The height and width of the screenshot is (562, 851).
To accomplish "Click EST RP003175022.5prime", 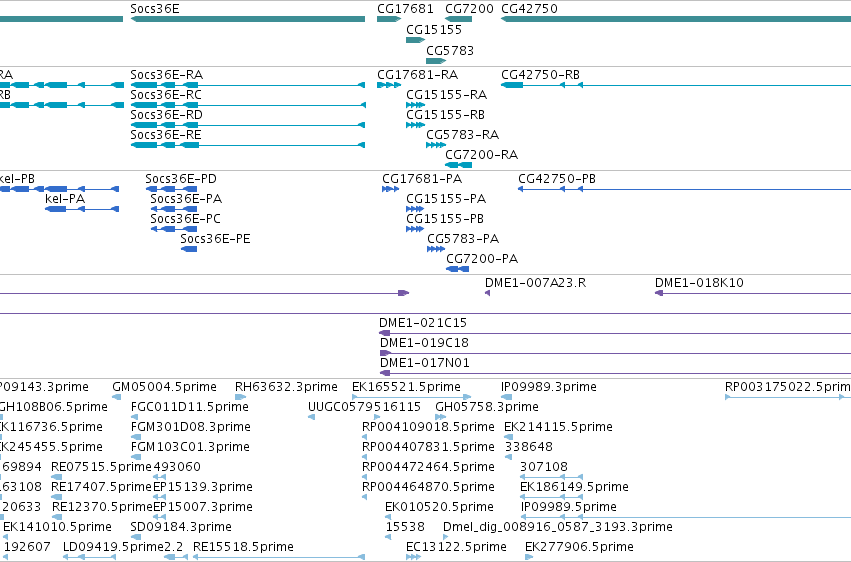I will [x=788, y=387].
